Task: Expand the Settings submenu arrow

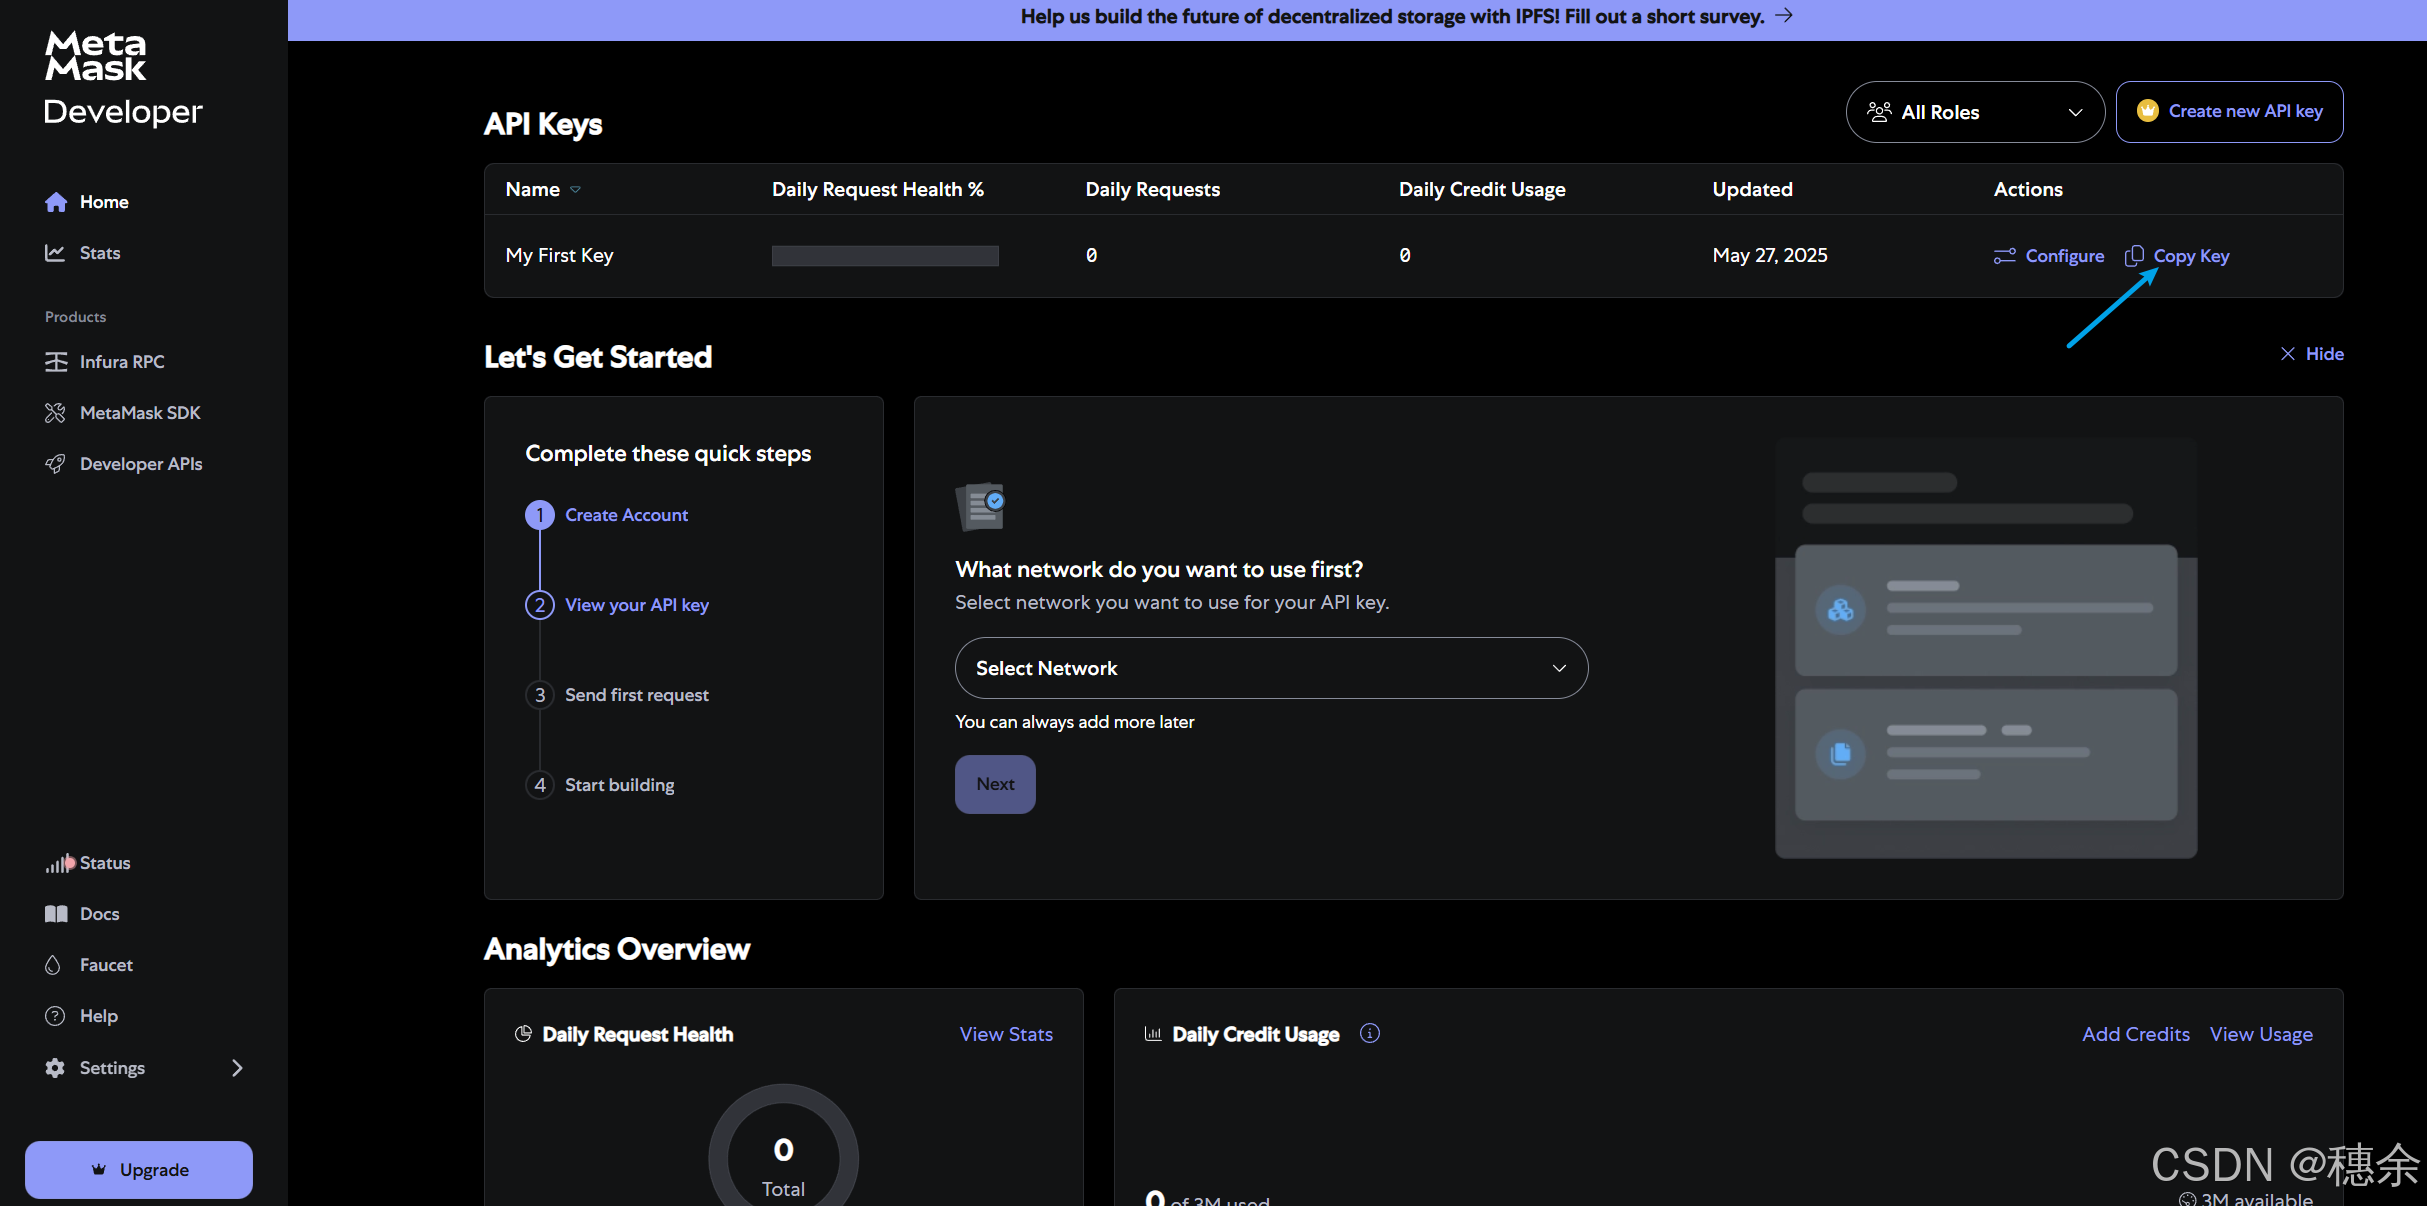Action: pos(237,1068)
